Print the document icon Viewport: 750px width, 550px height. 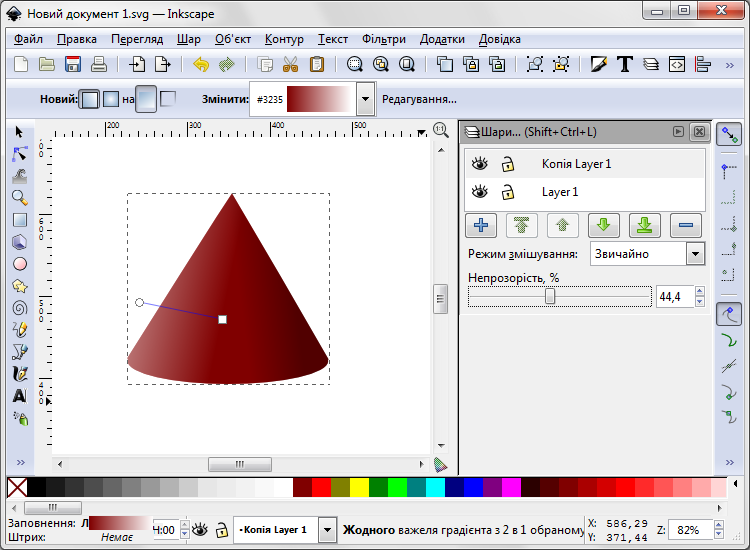click(99, 64)
